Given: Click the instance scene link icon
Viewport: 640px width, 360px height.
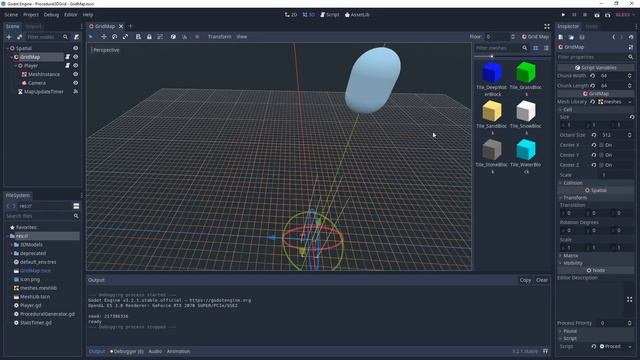Looking at the screenshot, I should (19, 37).
